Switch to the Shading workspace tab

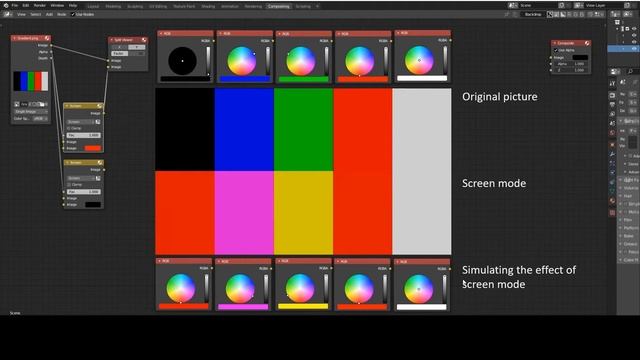pyautogui.click(x=208, y=7)
